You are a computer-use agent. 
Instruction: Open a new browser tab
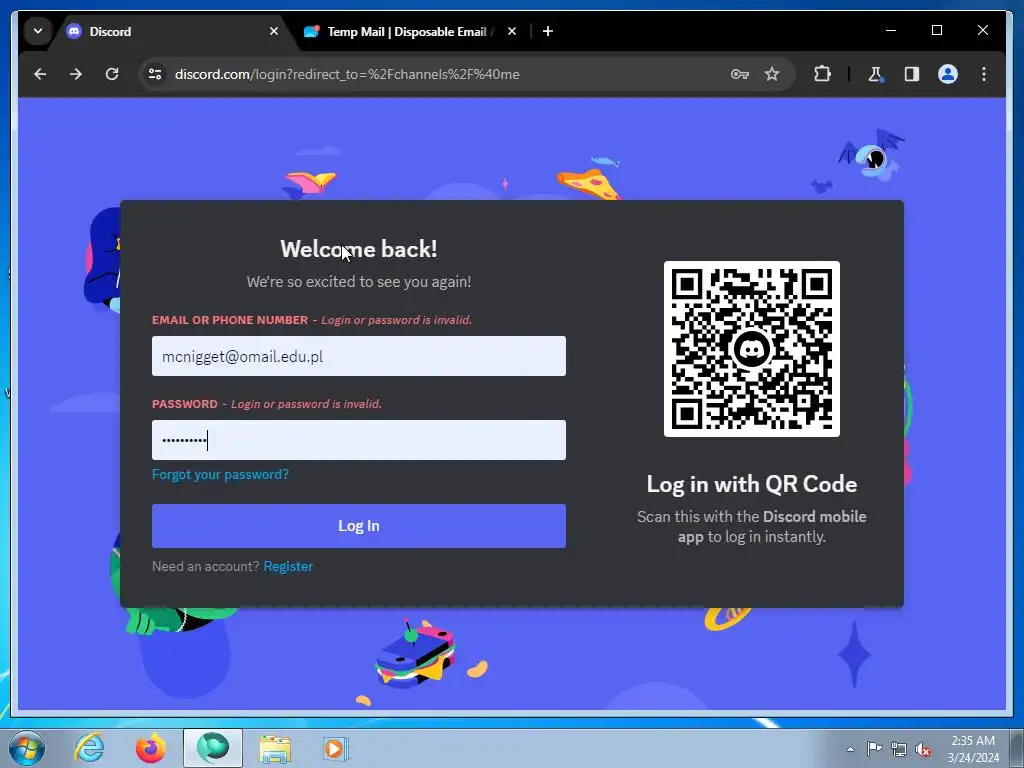click(x=548, y=31)
